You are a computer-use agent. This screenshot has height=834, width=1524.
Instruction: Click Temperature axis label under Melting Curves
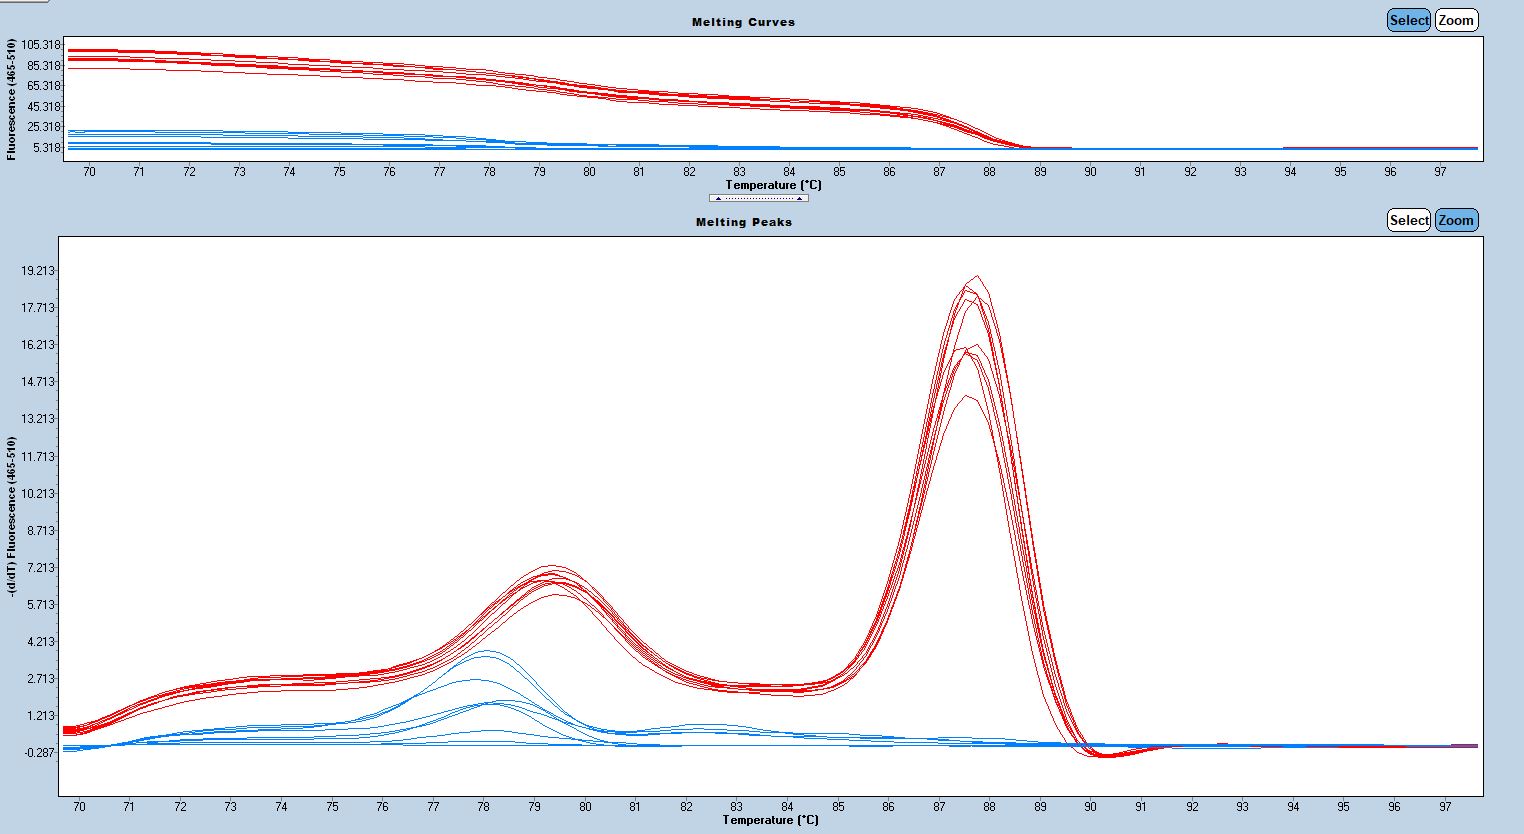click(773, 185)
